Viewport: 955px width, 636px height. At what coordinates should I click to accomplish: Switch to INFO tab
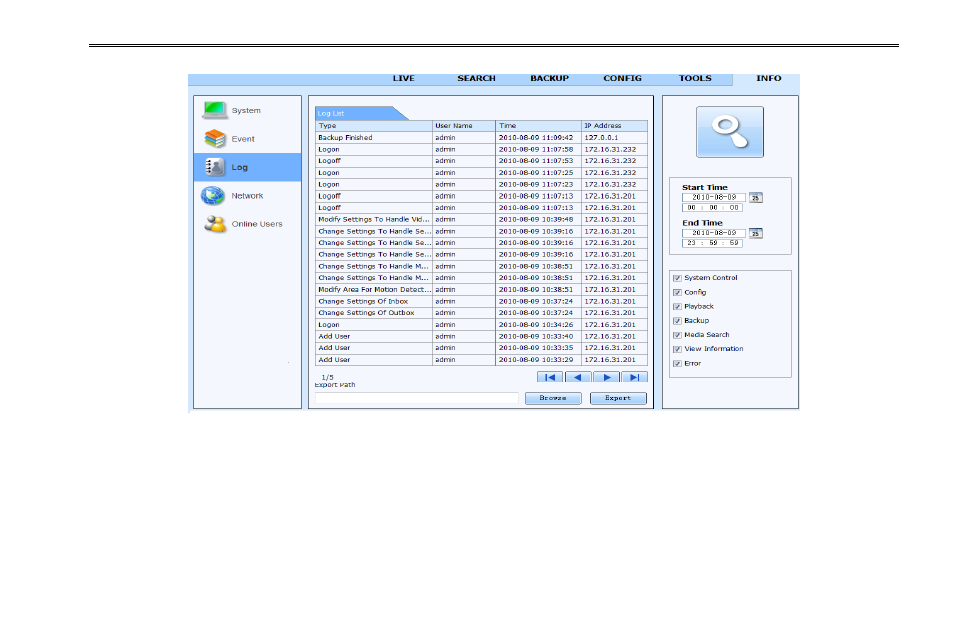pyautogui.click(x=769, y=79)
